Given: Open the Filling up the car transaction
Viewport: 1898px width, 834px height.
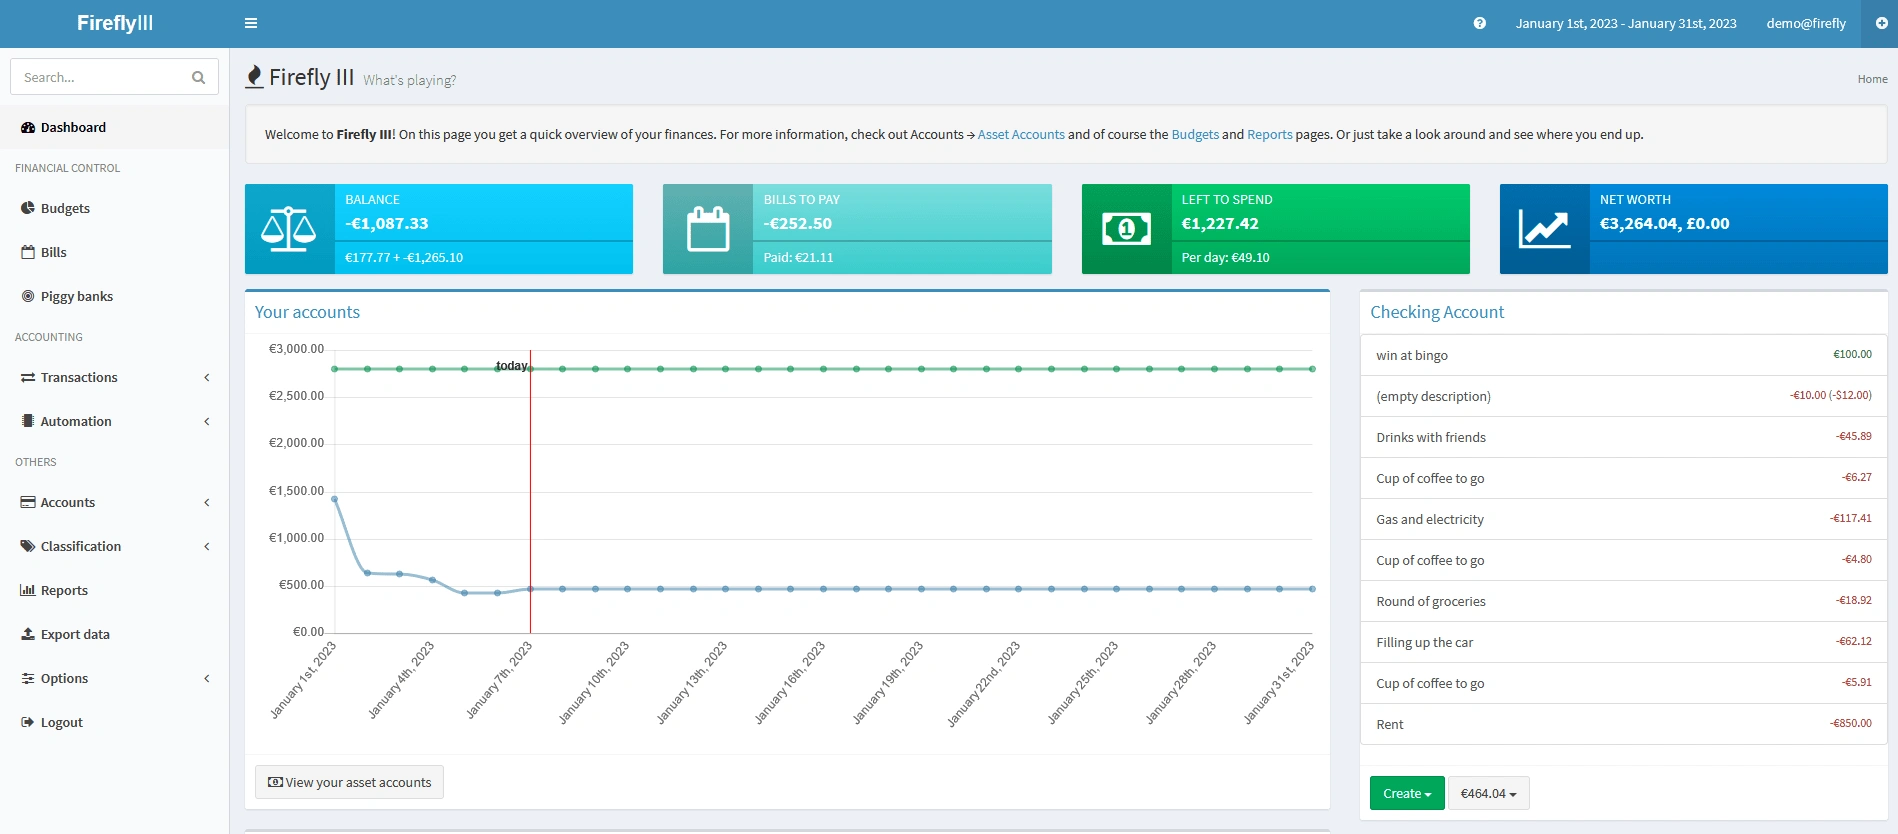Looking at the screenshot, I should pos(1424,642).
